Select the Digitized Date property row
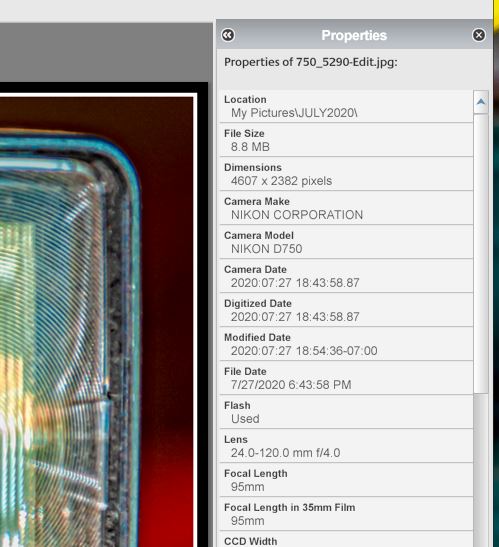 click(x=346, y=310)
